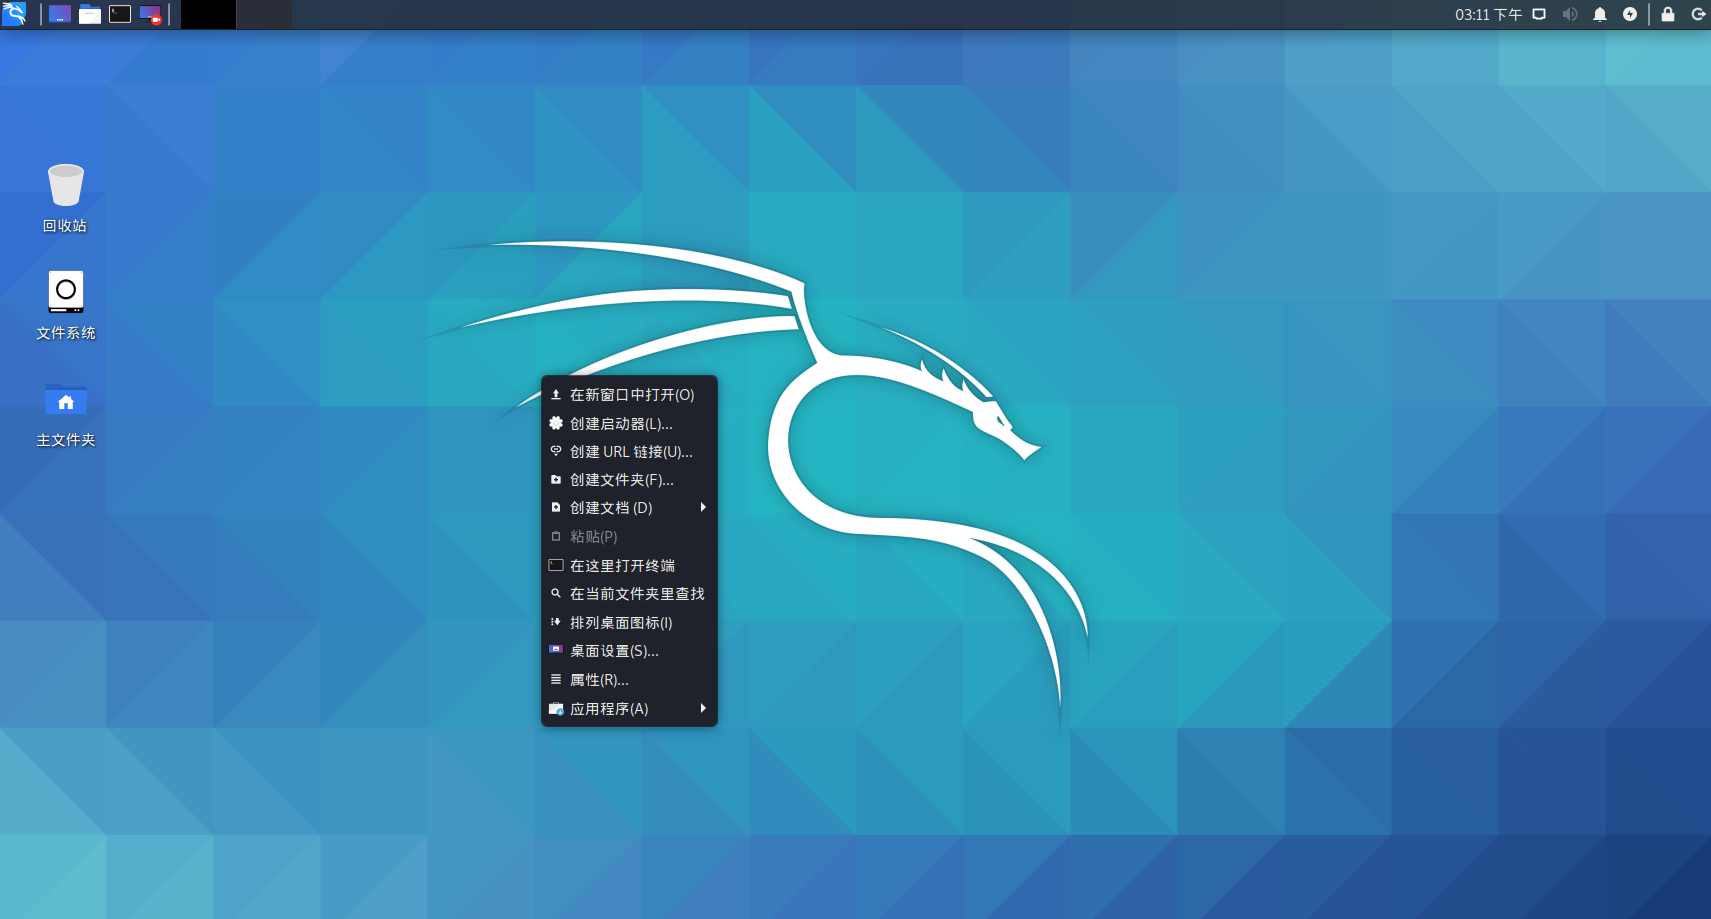Click the 应用程序(A) menu entry
The height and width of the screenshot is (919, 1711).
click(629, 709)
